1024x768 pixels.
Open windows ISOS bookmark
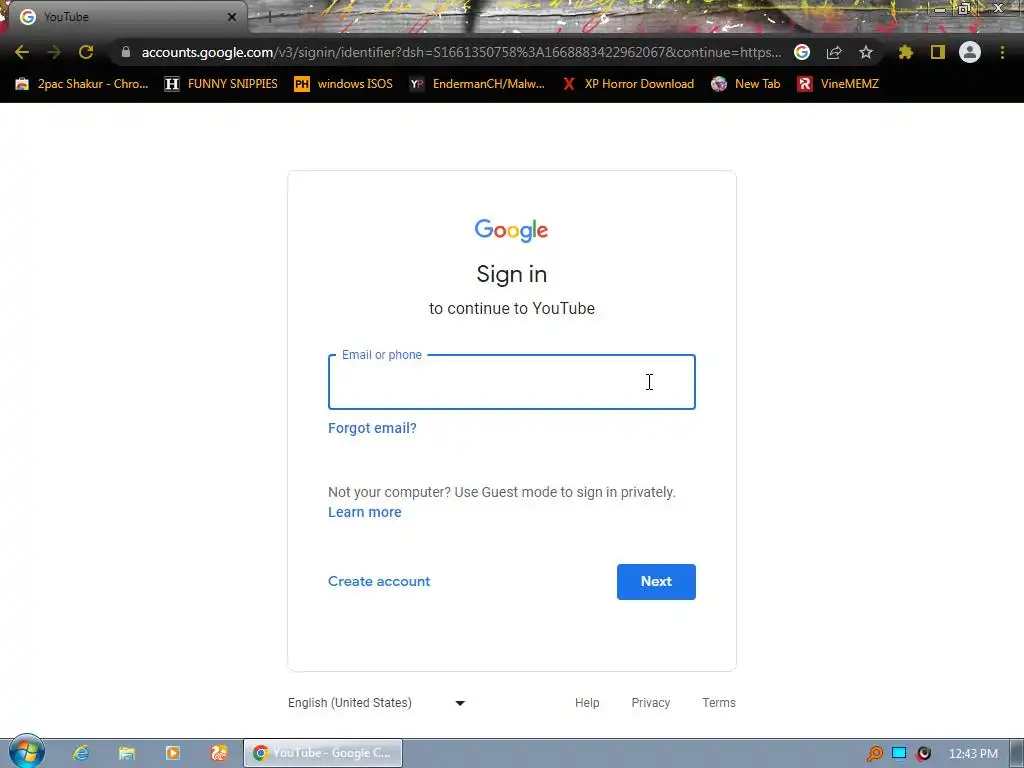click(344, 84)
